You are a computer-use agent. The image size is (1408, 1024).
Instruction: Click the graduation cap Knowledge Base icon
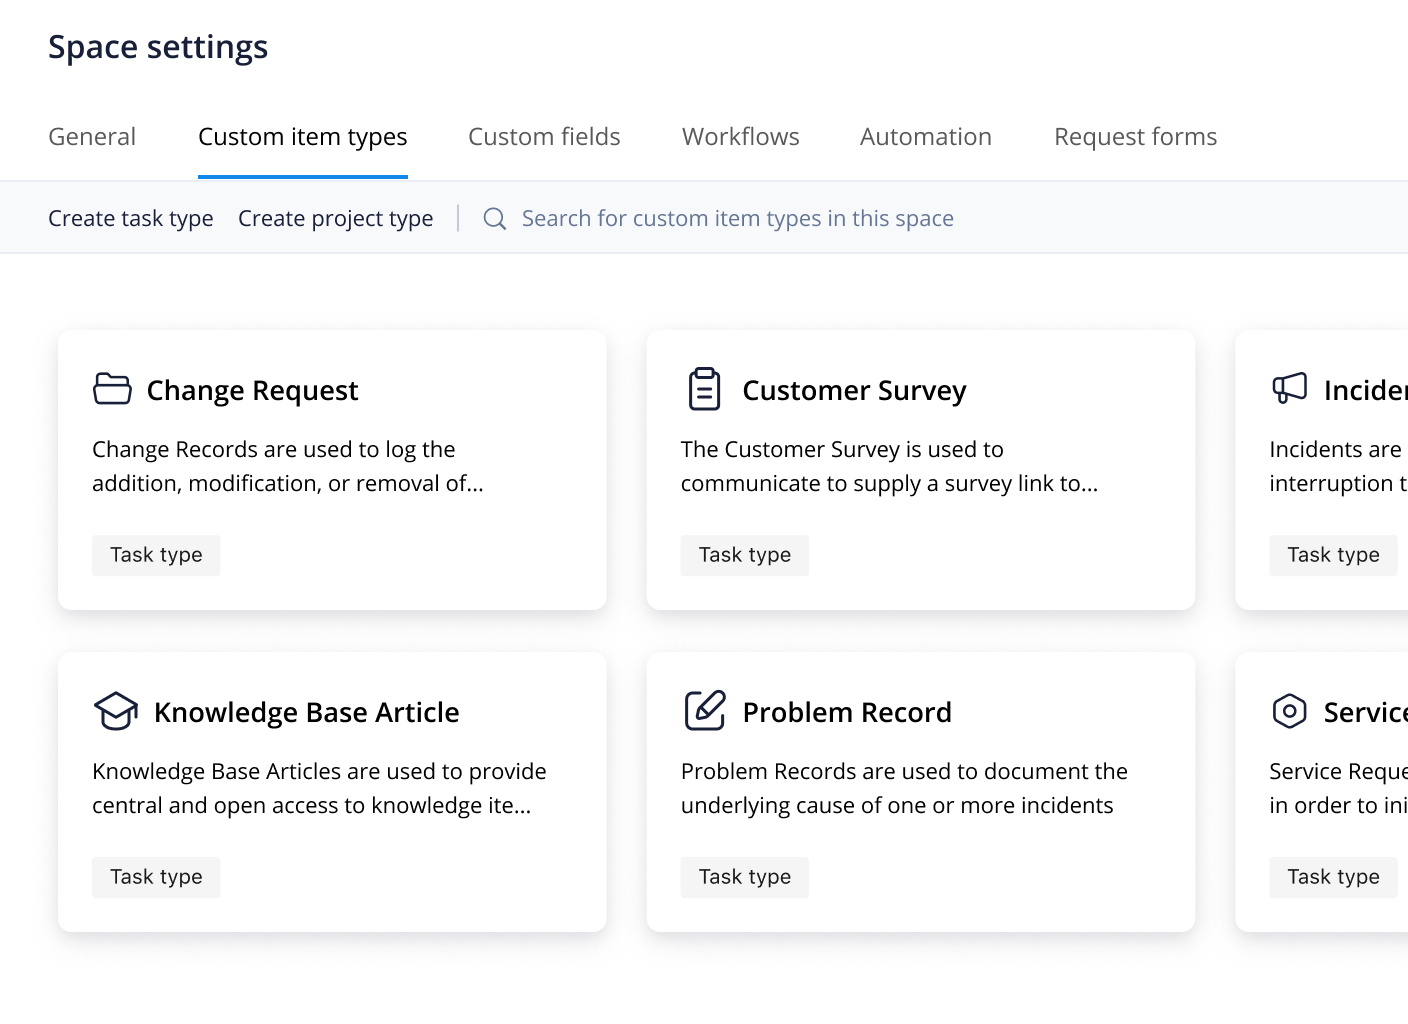pyautogui.click(x=116, y=711)
